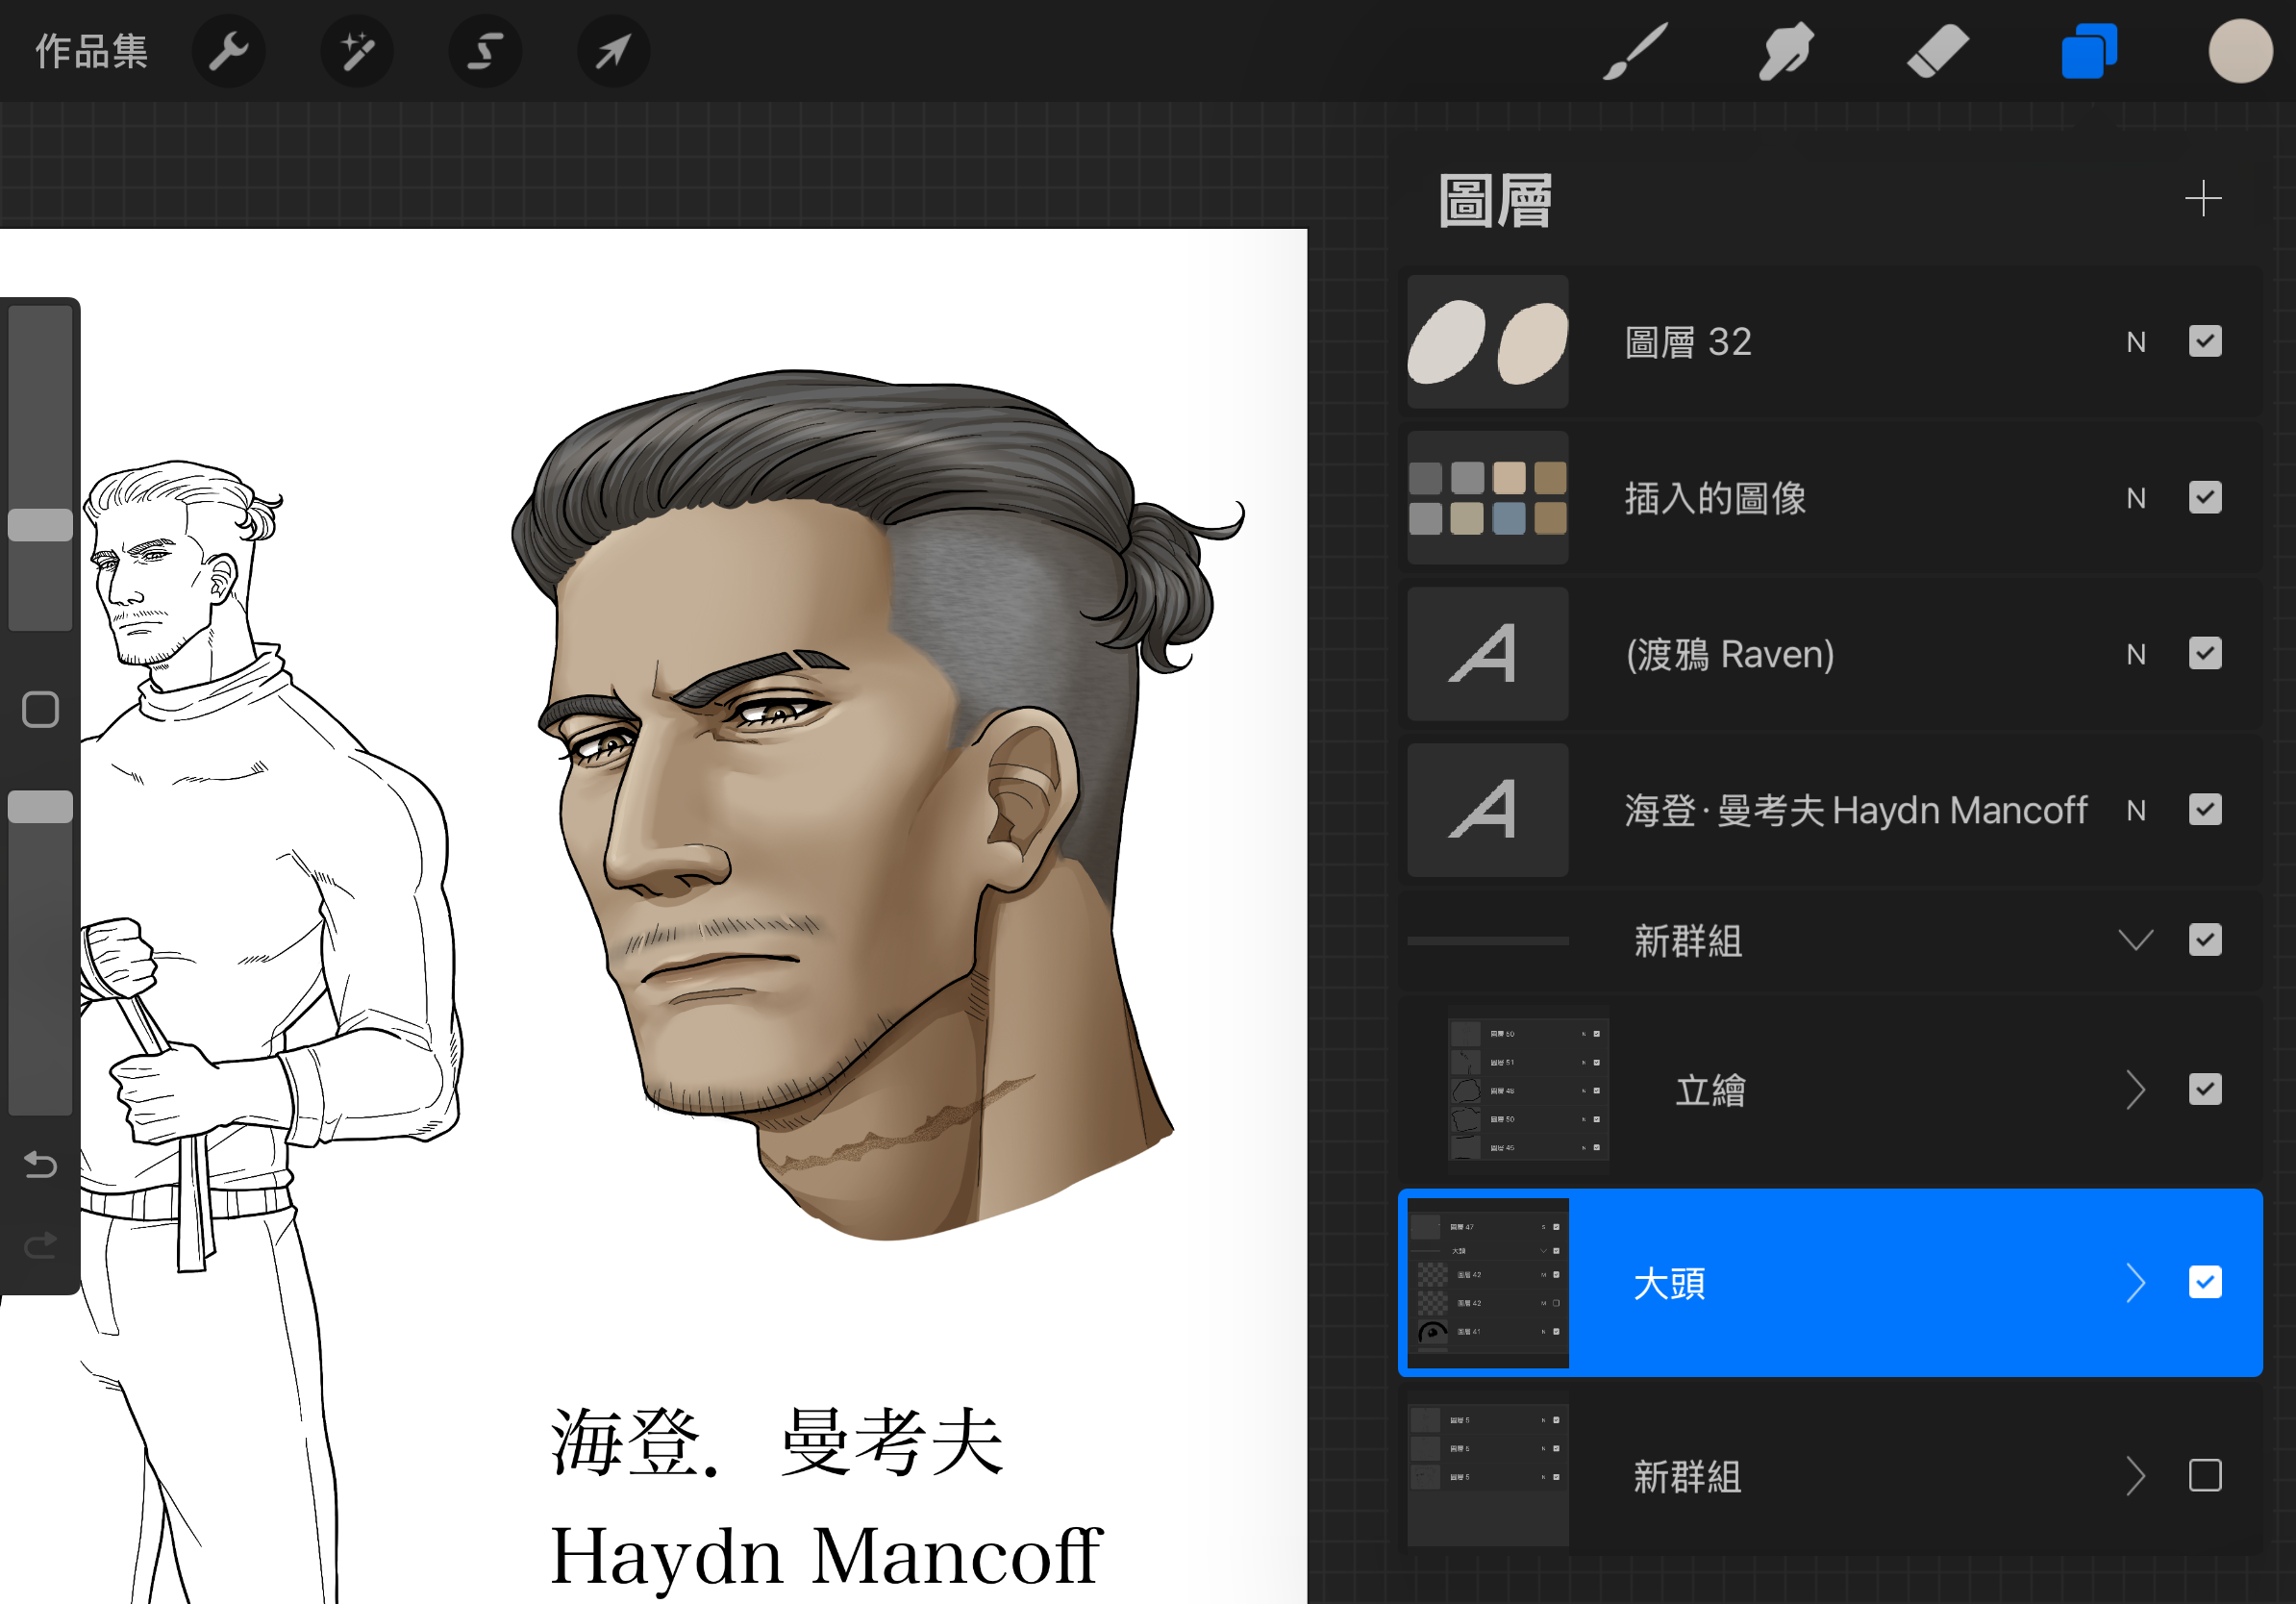Screen dimensions: 2296x1604
Task: Hide the 插入的圖像 layer
Action: [x=2204, y=498]
